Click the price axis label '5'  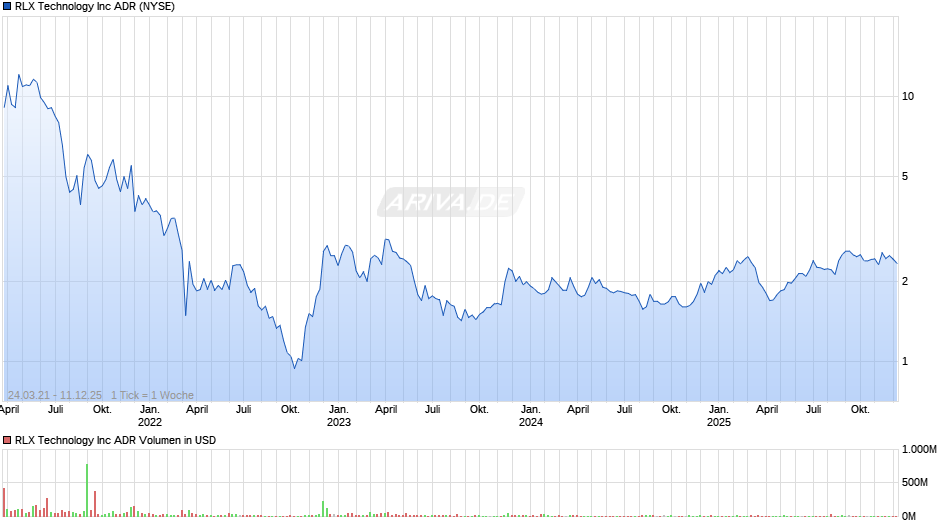tap(905, 176)
